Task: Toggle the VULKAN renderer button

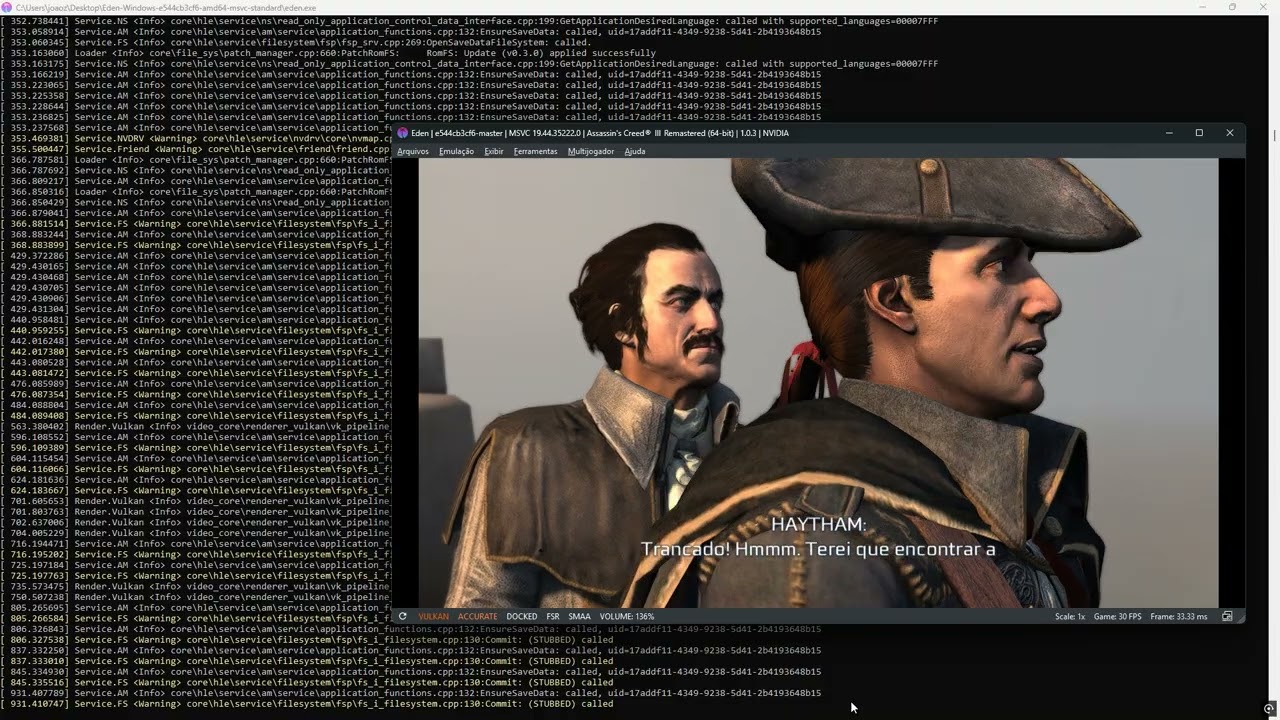Action: pyautogui.click(x=433, y=616)
